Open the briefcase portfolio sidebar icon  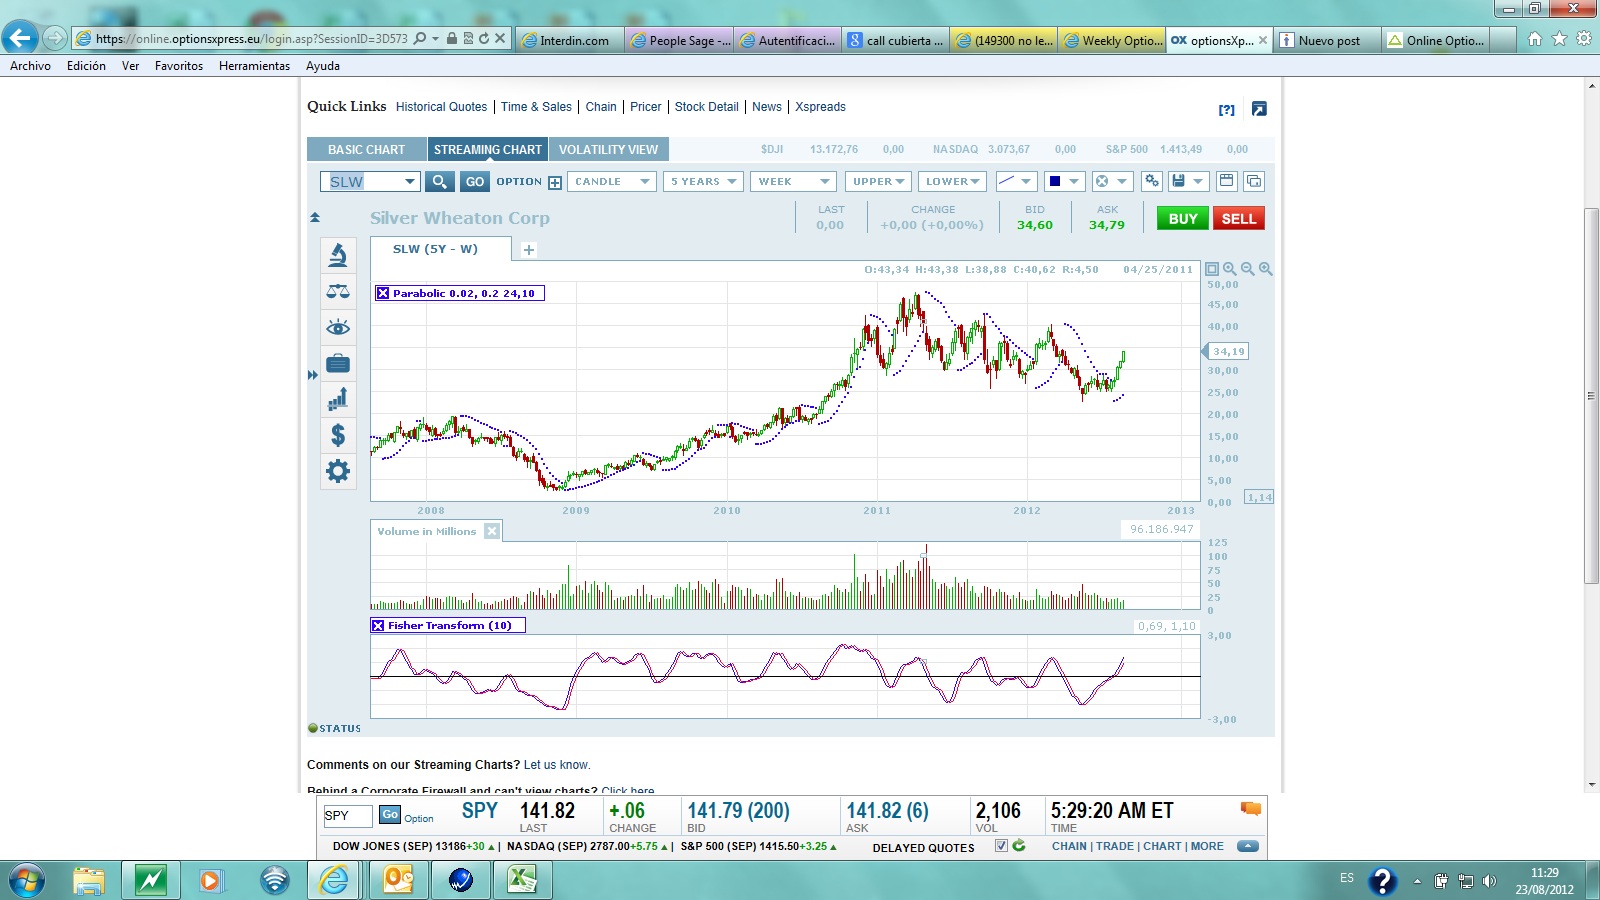click(338, 363)
